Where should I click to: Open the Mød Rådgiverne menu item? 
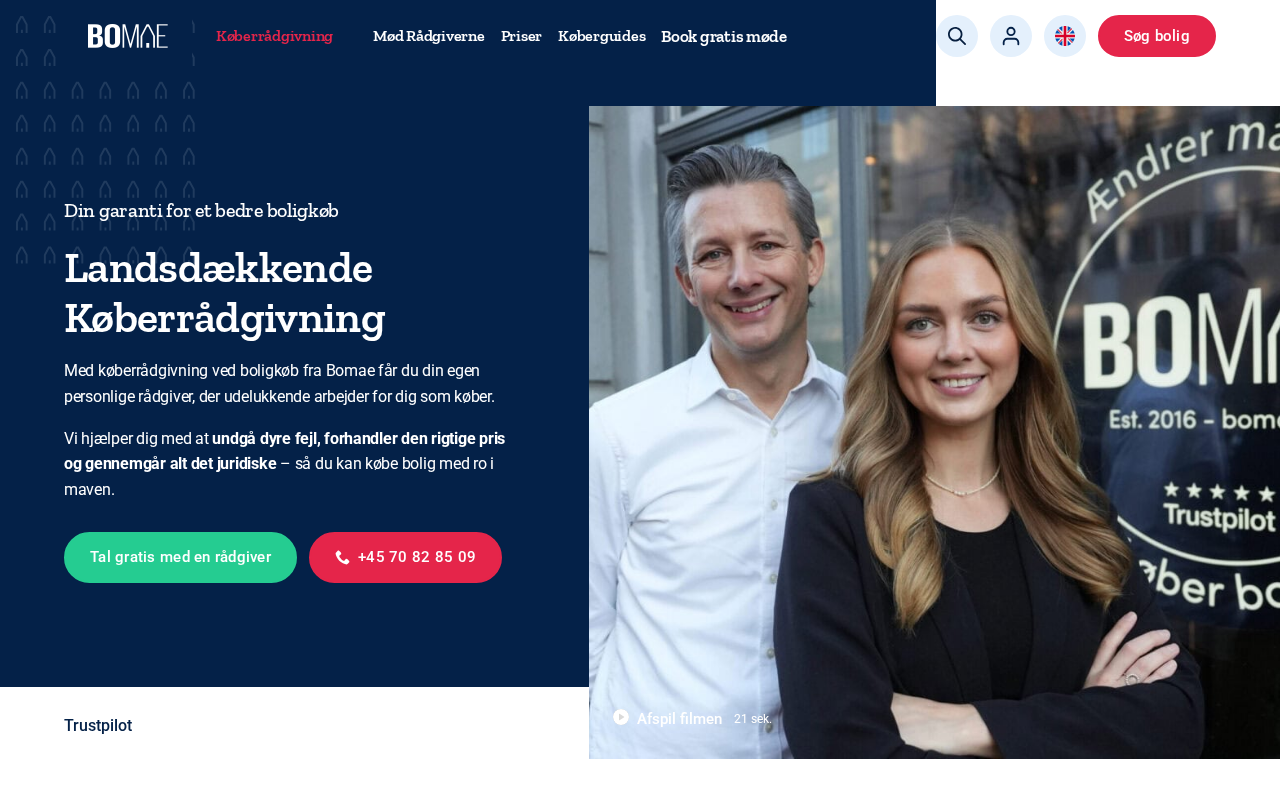tap(429, 36)
